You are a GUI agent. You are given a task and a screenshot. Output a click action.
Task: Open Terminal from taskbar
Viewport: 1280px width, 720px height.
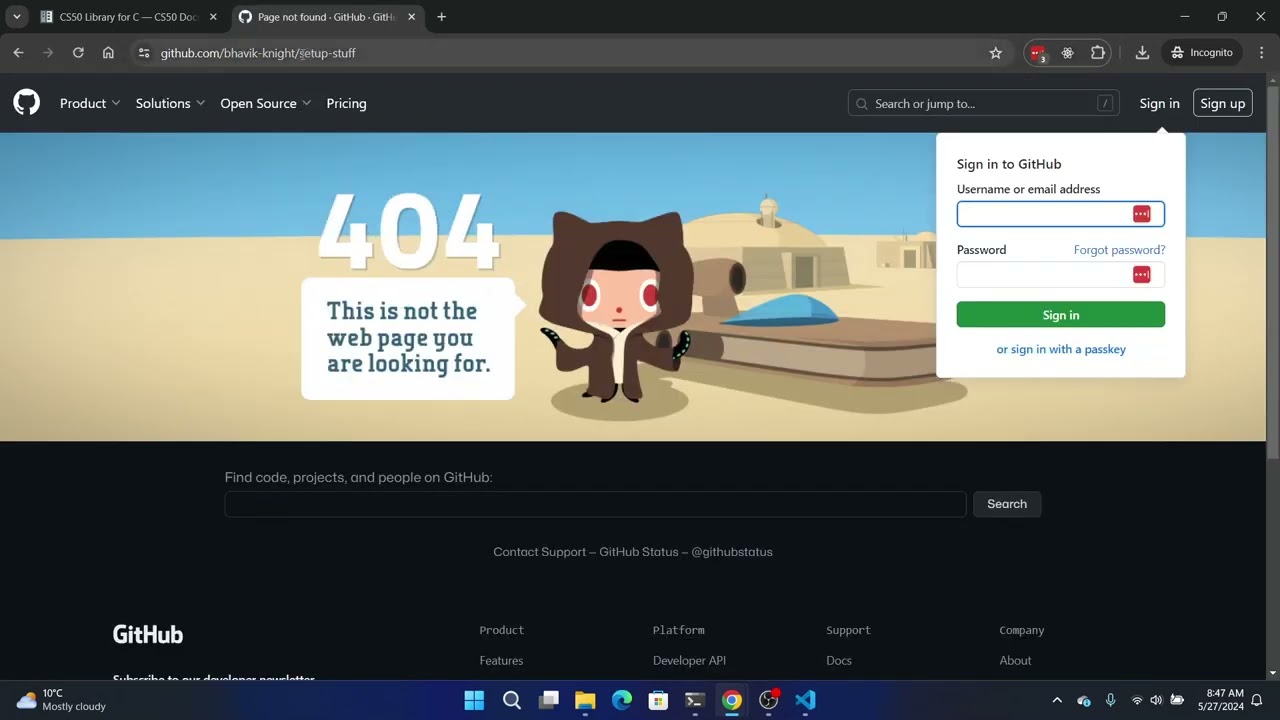point(695,700)
